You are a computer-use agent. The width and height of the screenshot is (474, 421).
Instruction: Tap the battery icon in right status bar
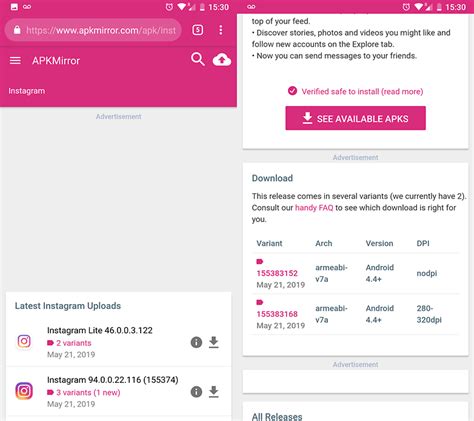pyautogui.click(x=439, y=7)
